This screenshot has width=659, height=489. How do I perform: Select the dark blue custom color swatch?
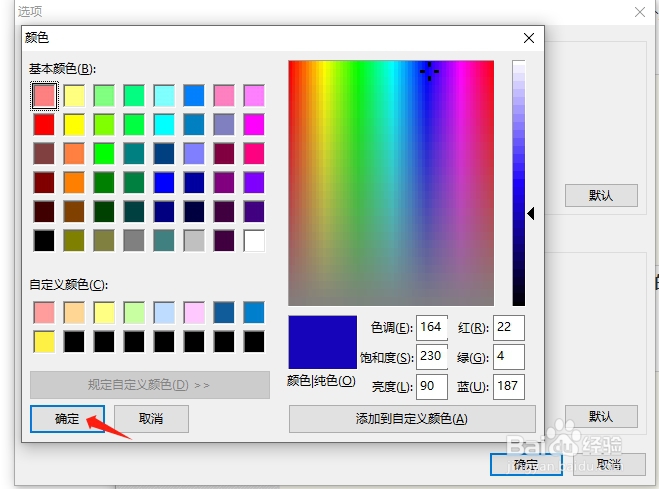pos(224,313)
